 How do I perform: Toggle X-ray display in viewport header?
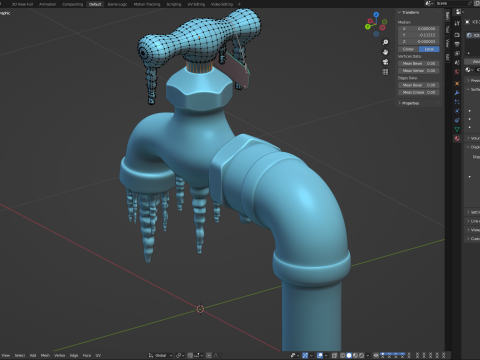pyautogui.click(x=334, y=355)
